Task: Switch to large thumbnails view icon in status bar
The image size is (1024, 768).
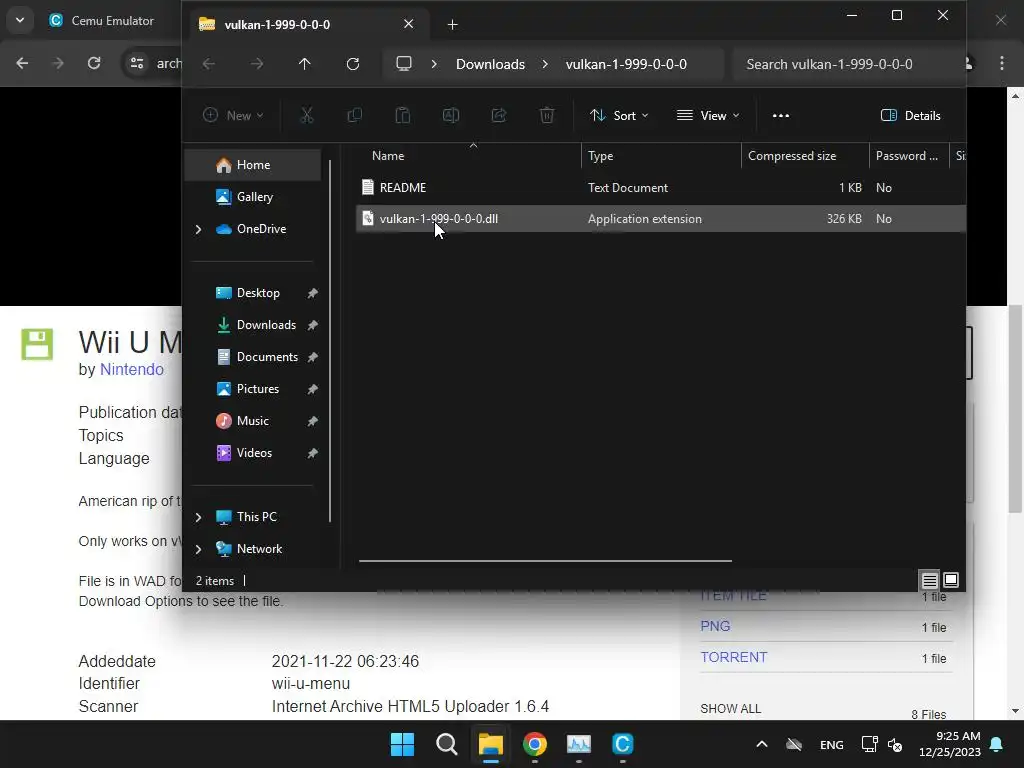Action: point(951,580)
